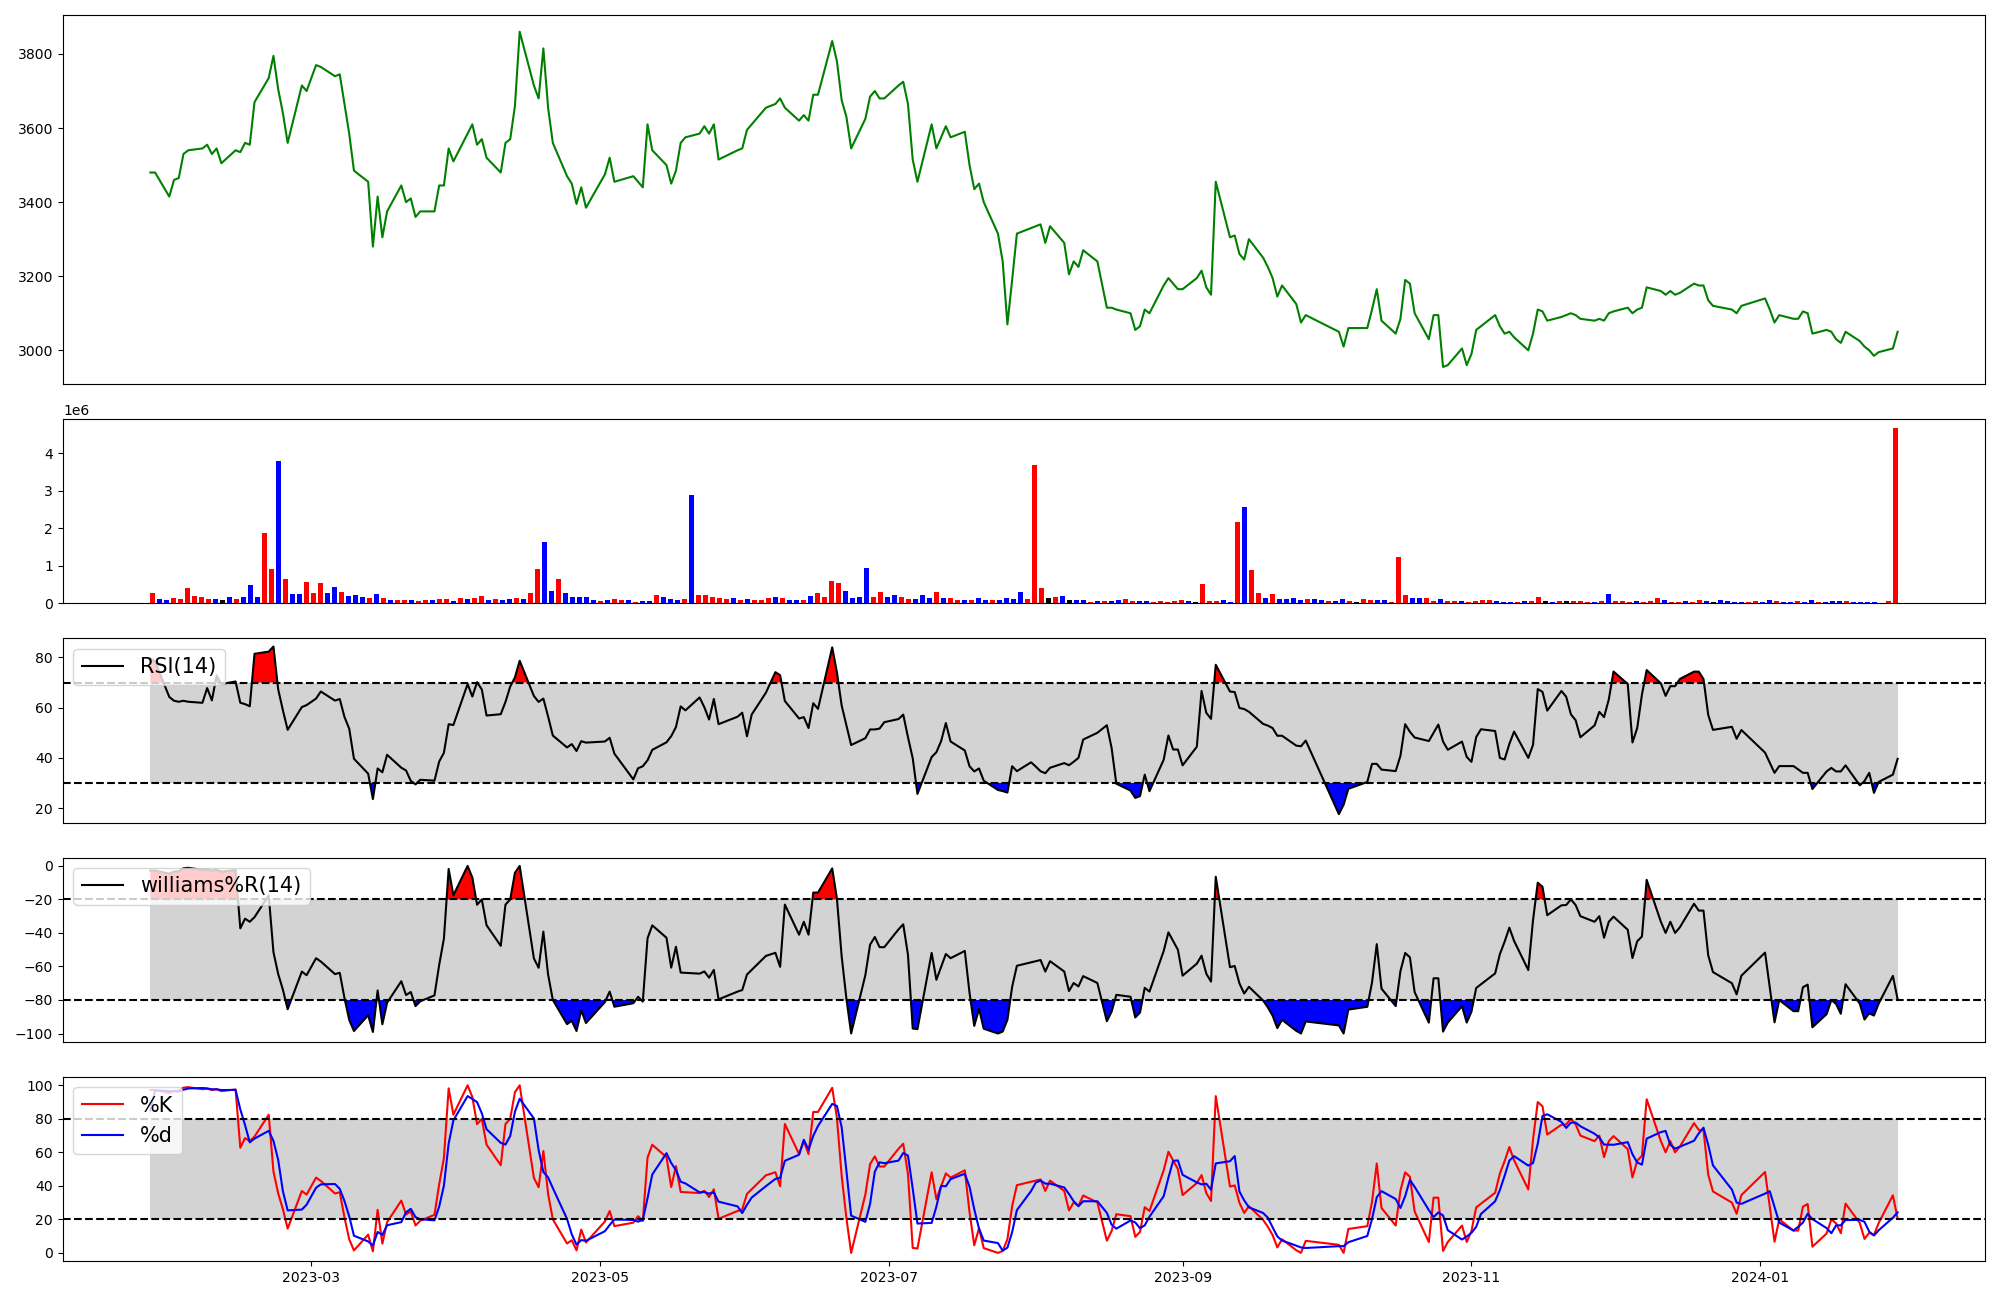Screen dimensions: 2000x1300
Task: Click the 2023-03 x-axis date label
Action: [311, 1277]
